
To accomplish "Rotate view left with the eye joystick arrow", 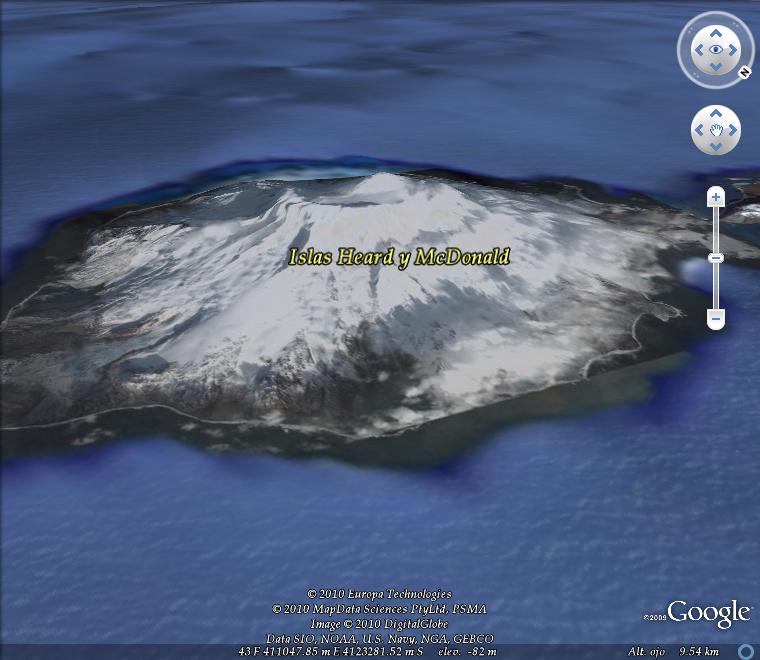I will click(698, 50).
